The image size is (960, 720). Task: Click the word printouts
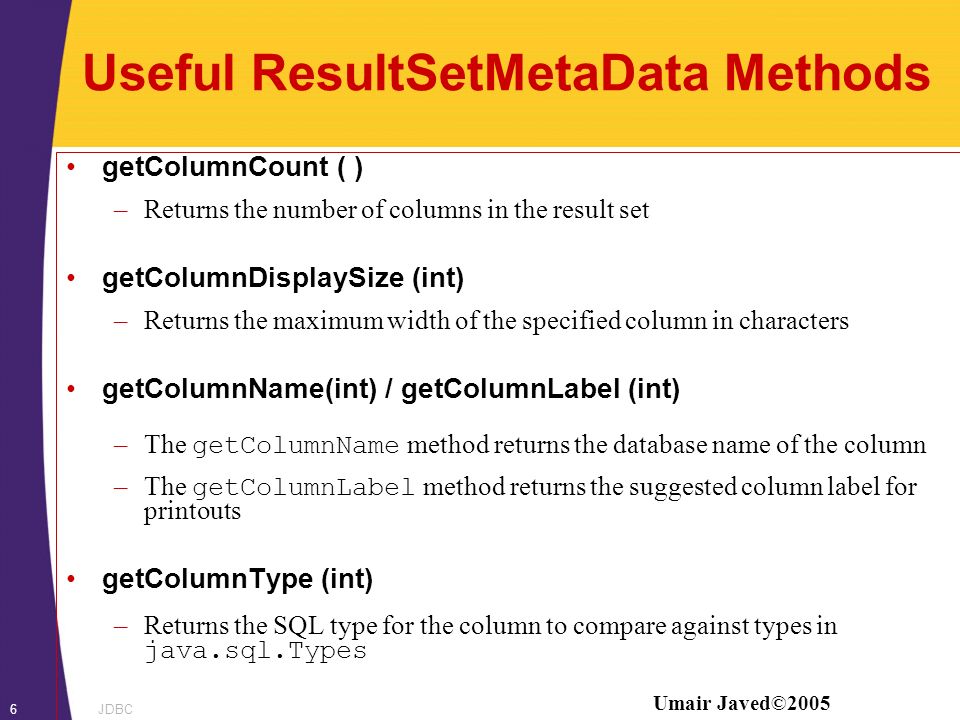point(192,512)
